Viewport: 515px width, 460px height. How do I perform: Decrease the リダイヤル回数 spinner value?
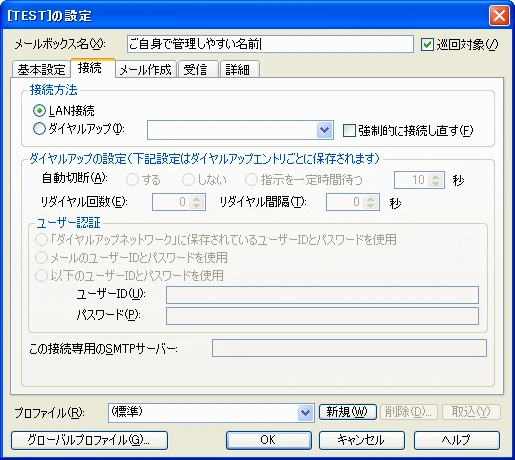point(197,206)
